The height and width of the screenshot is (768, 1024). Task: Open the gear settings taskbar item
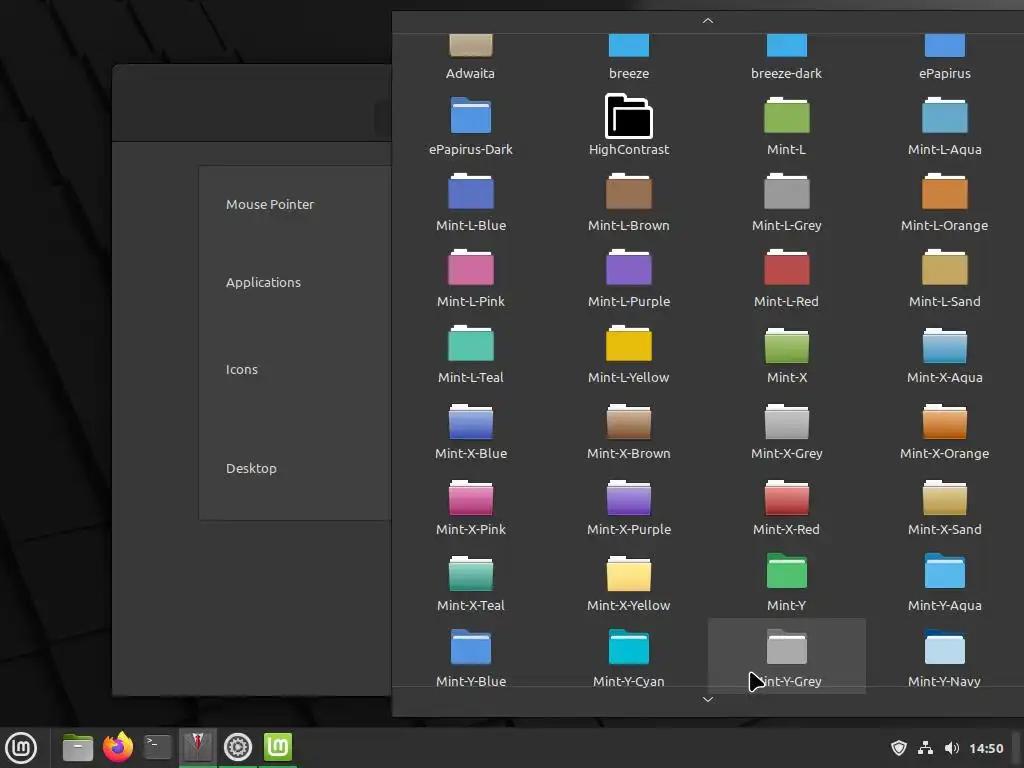coord(238,748)
